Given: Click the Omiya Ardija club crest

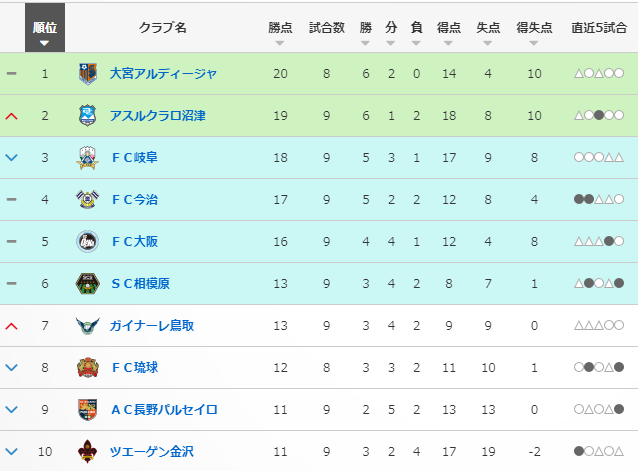Looking at the screenshot, I should 88,74.
